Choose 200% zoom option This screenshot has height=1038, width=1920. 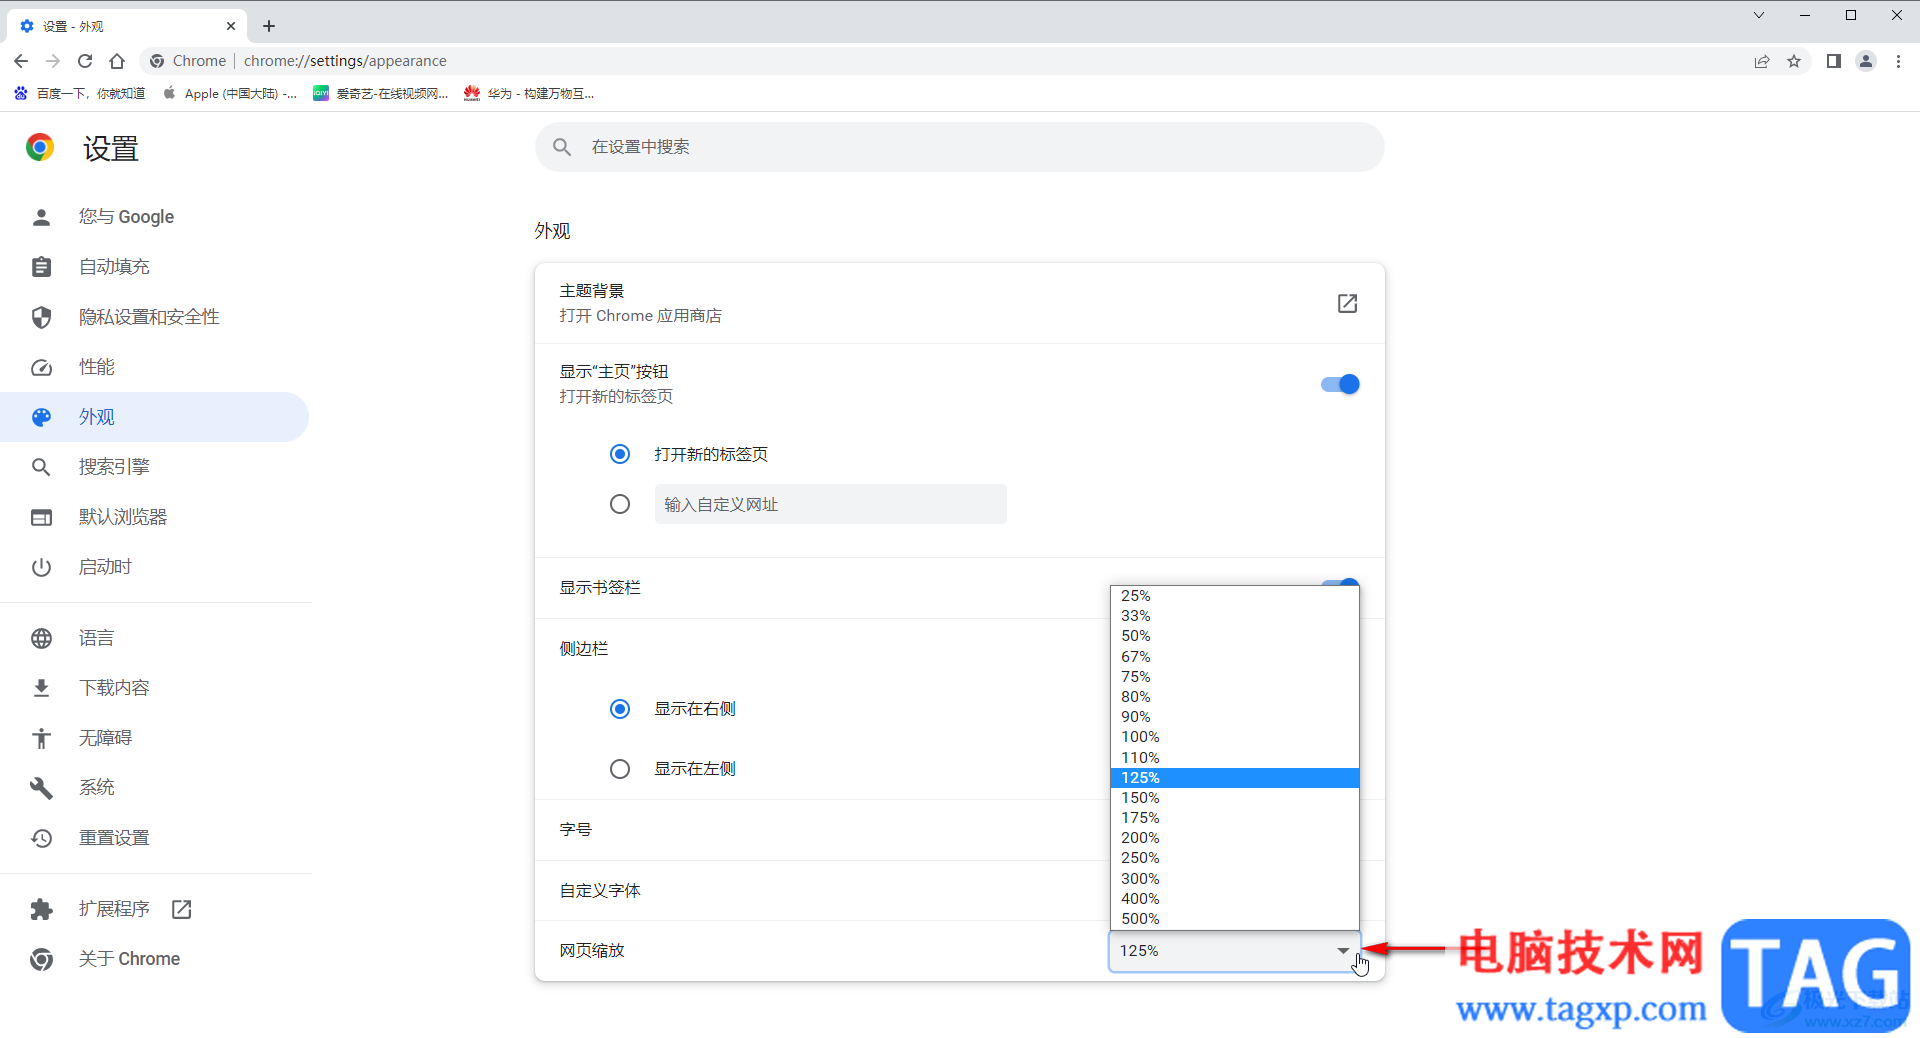(x=1234, y=838)
